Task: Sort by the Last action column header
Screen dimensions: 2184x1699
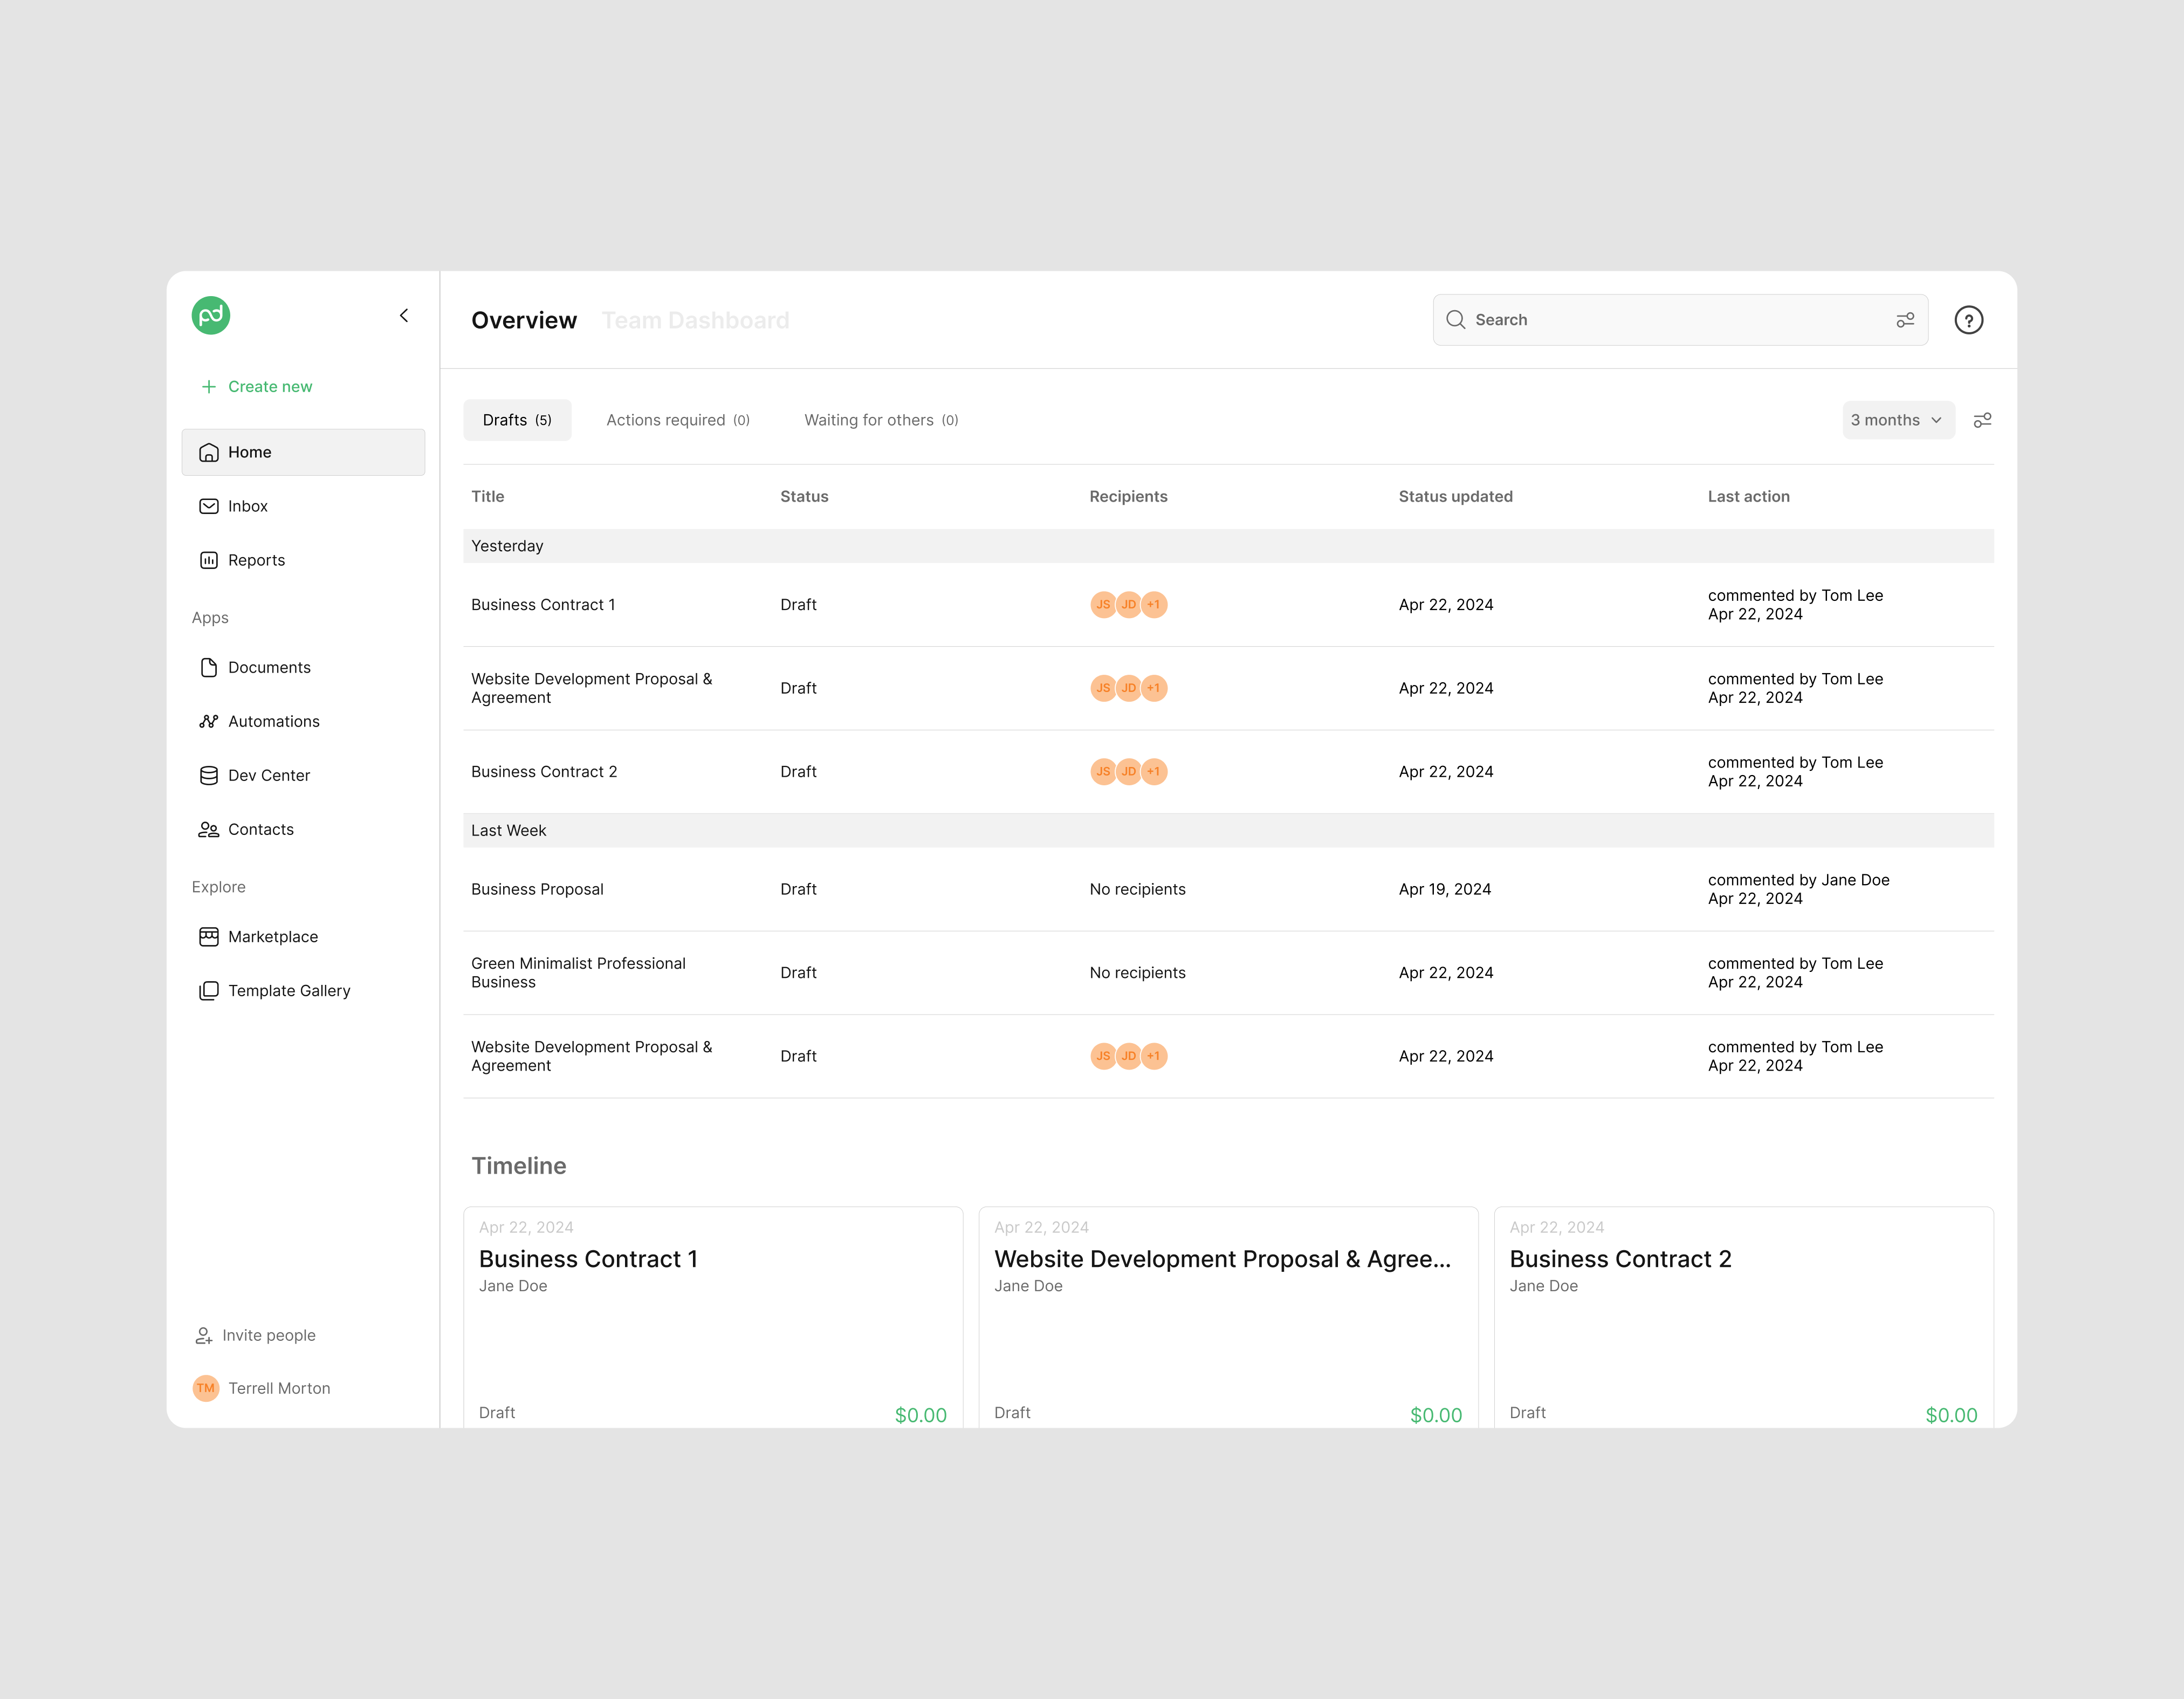Action: (x=1748, y=496)
